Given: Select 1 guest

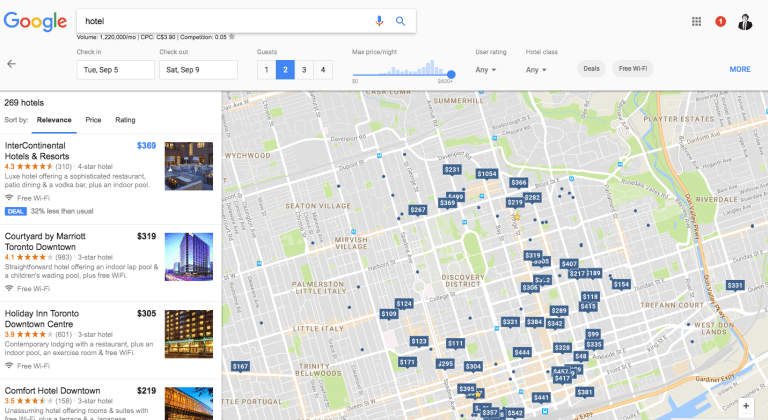Looking at the screenshot, I should pyautogui.click(x=266, y=69).
